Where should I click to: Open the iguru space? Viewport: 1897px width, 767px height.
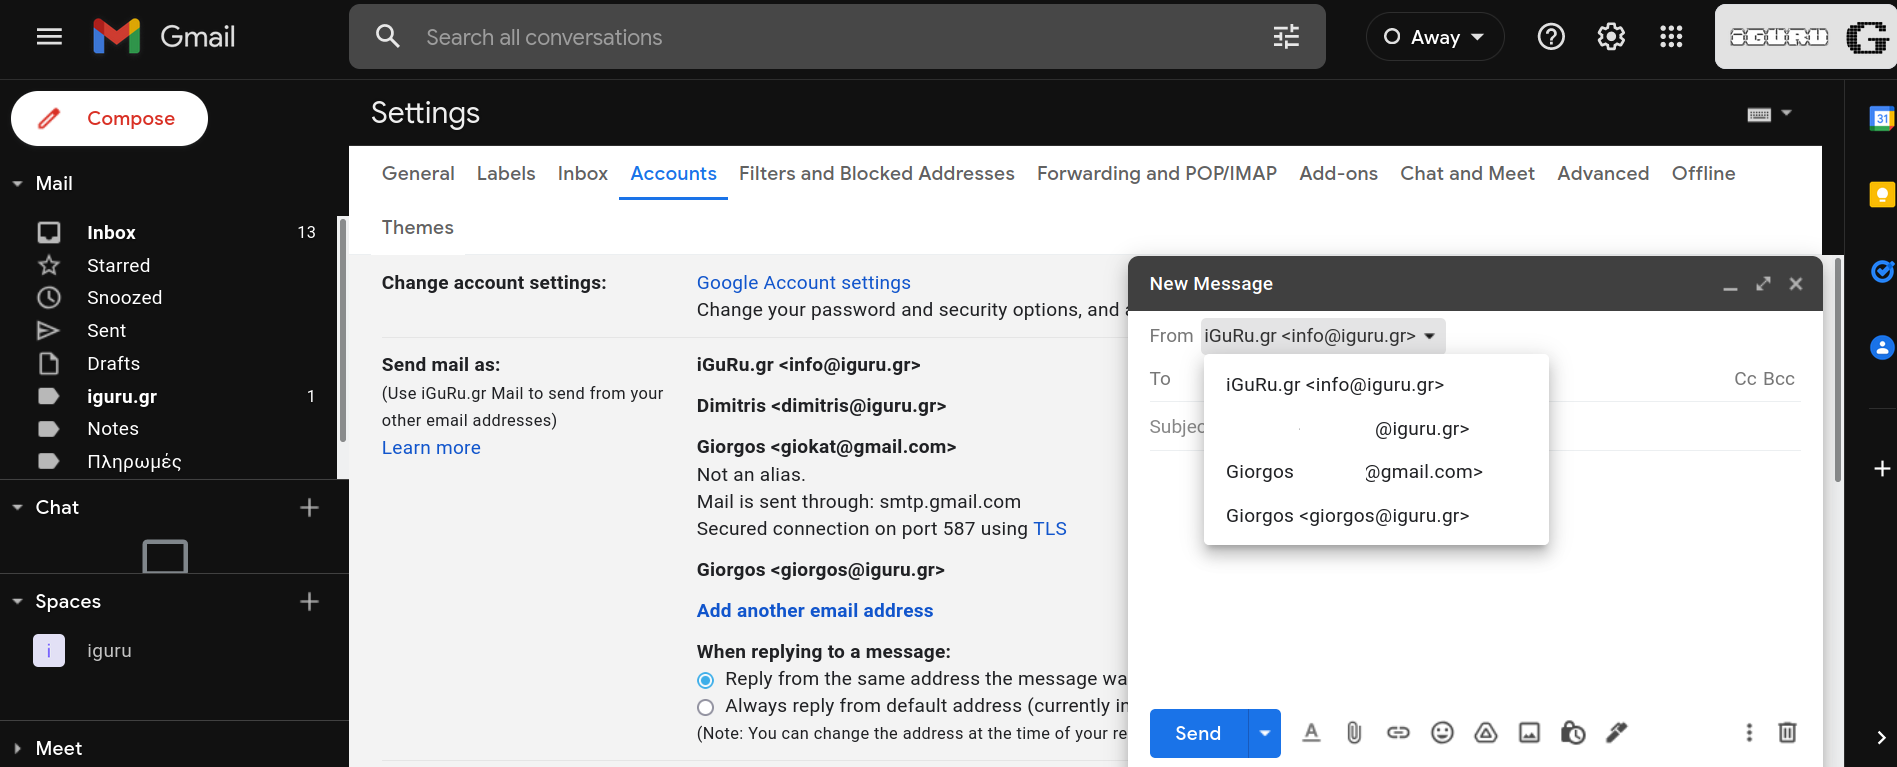coord(174,651)
